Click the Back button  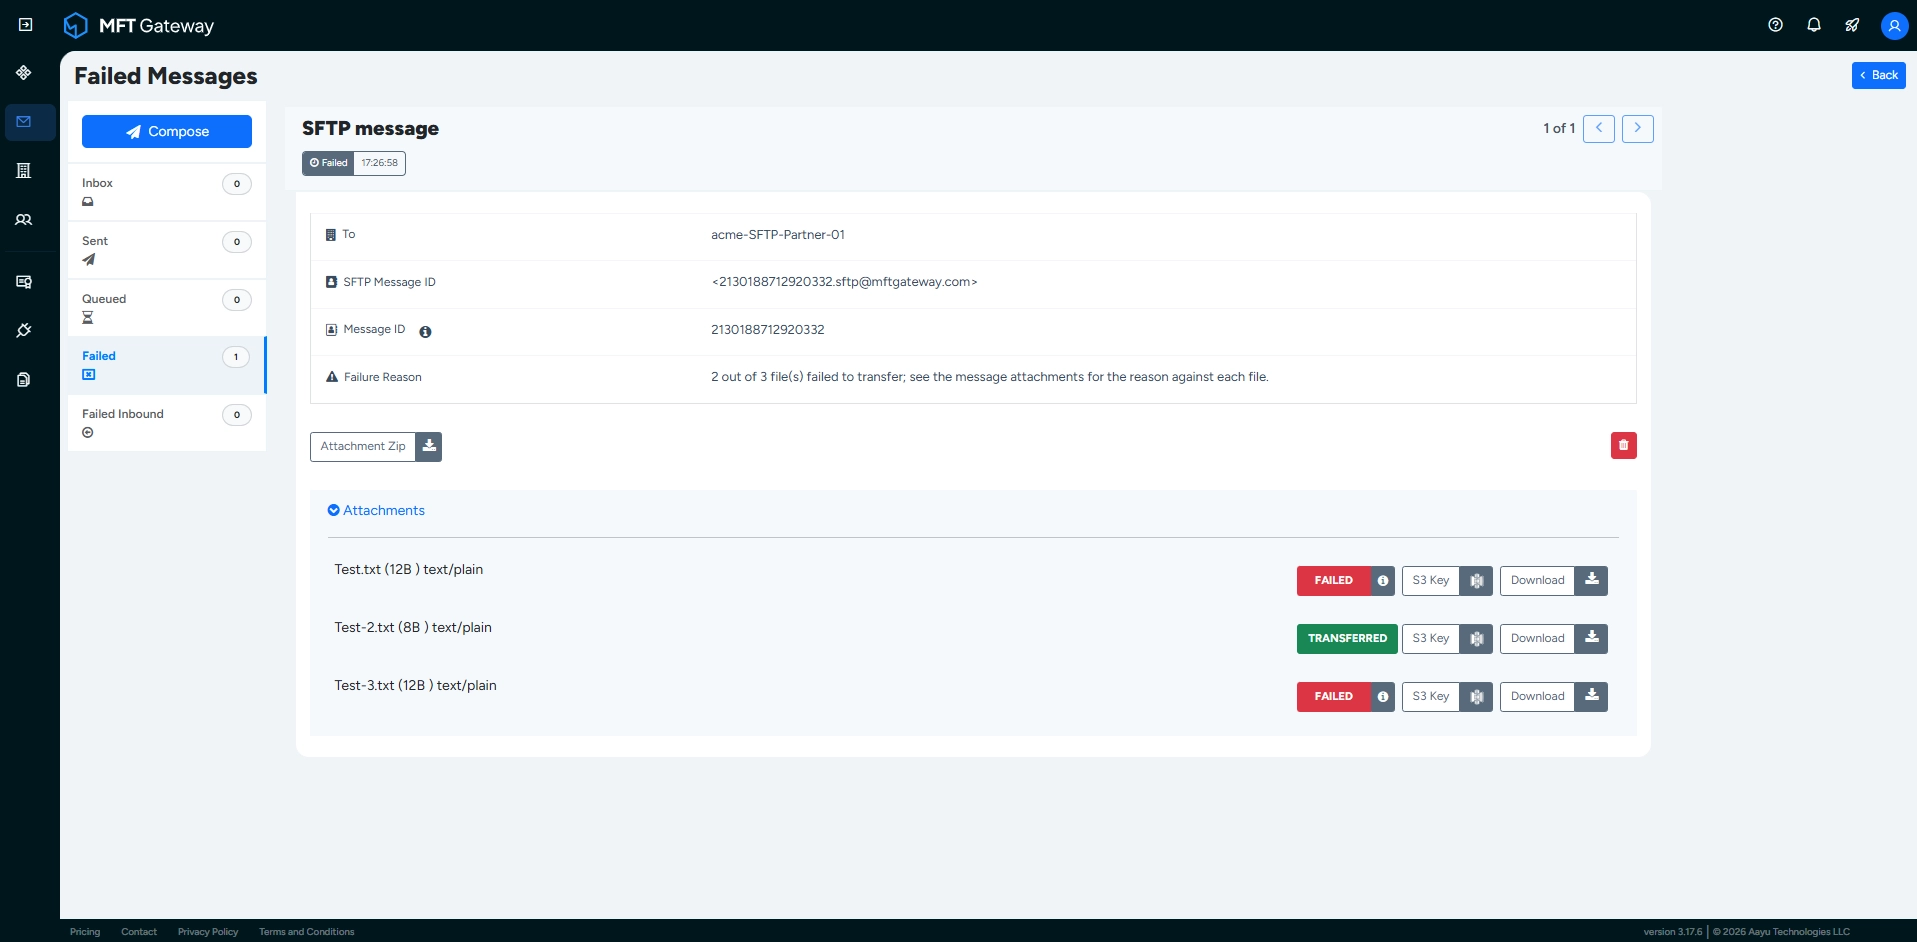pos(1878,75)
